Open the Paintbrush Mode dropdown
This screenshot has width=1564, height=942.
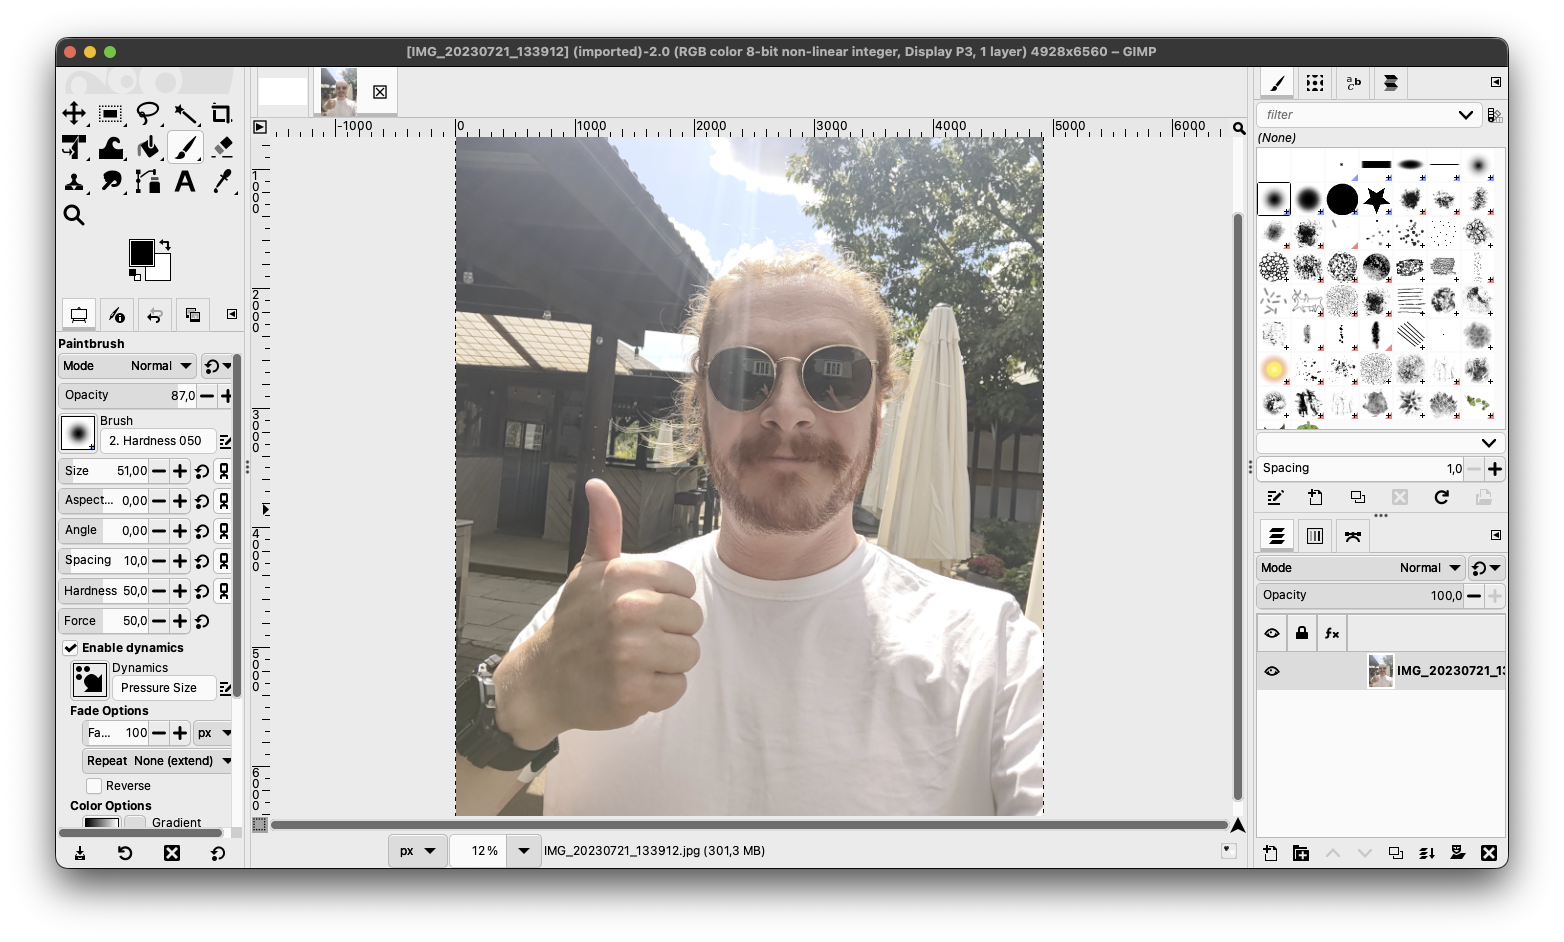127,366
